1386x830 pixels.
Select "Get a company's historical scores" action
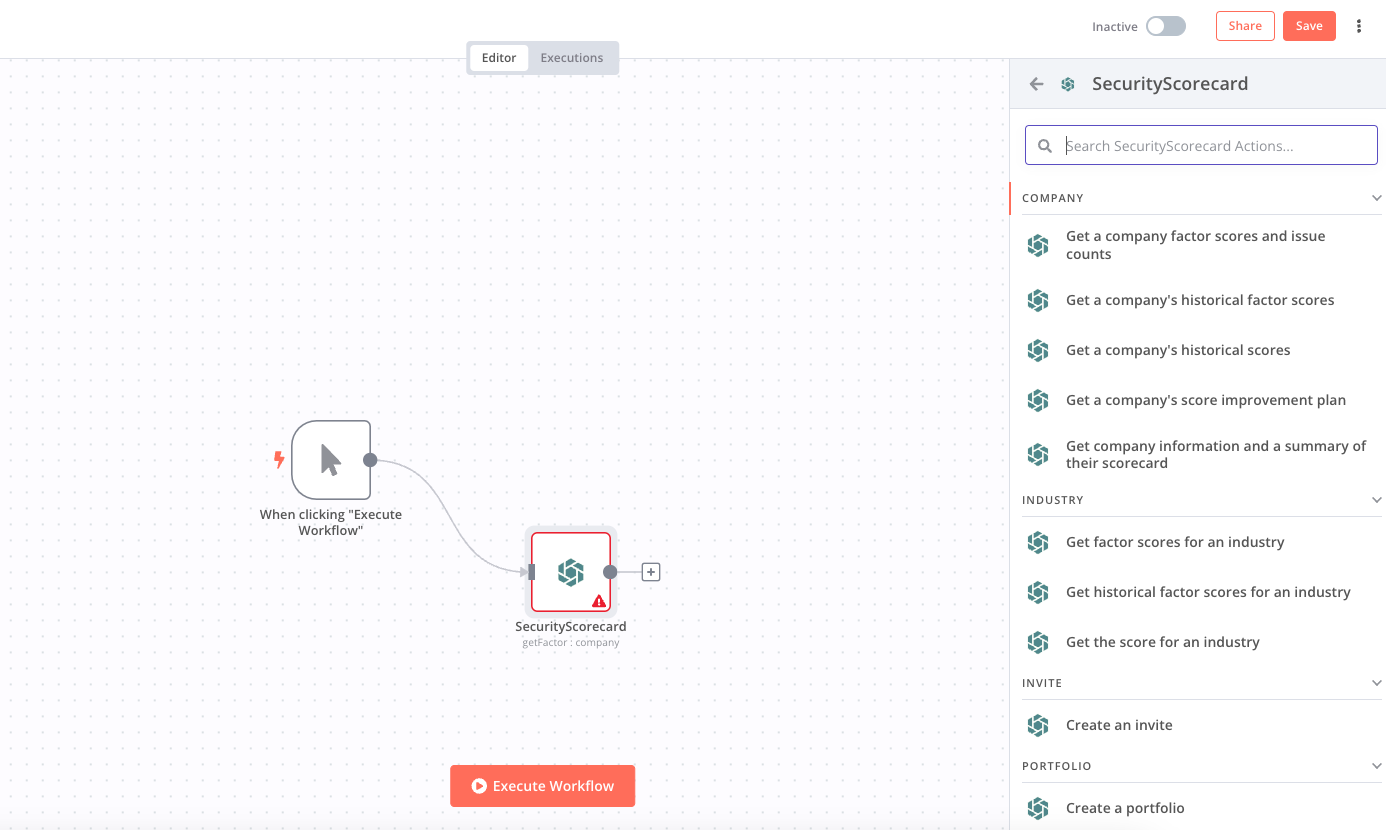coord(1177,350)
